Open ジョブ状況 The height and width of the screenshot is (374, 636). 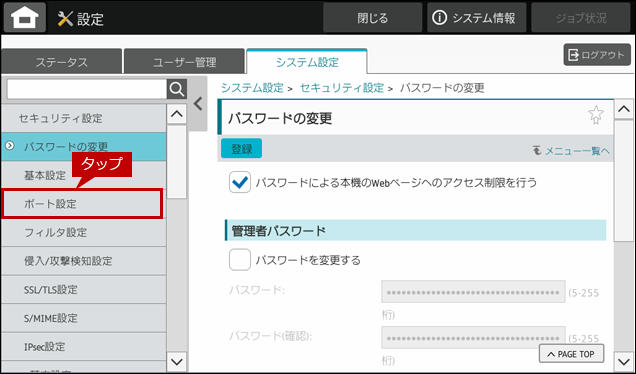[581, 18]
